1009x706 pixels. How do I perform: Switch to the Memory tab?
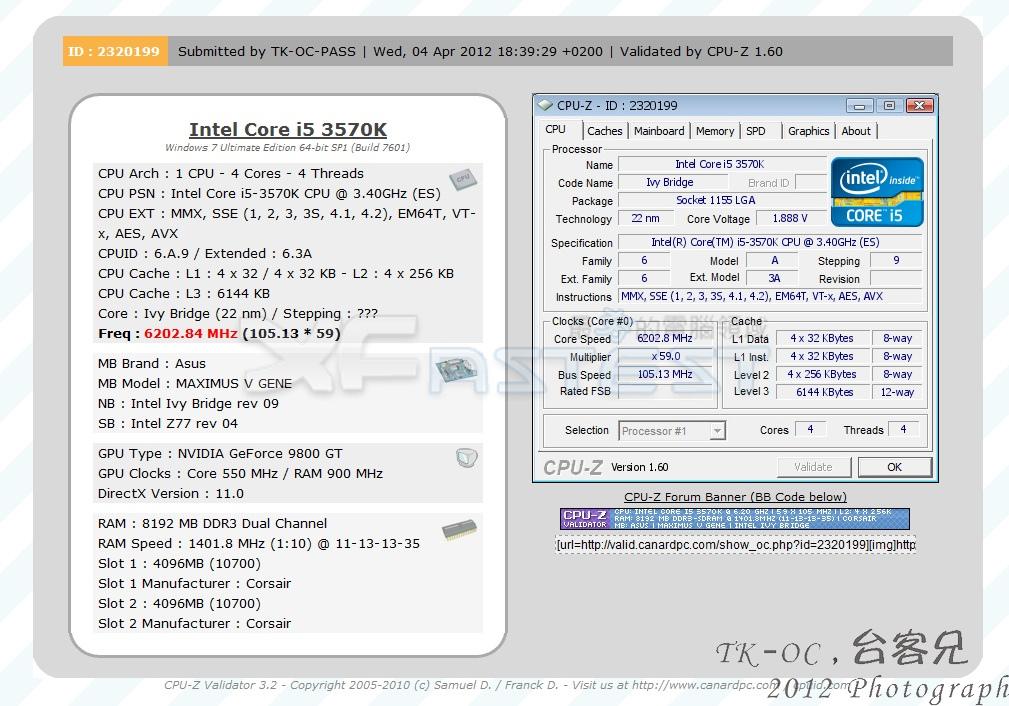click(715, 131)
